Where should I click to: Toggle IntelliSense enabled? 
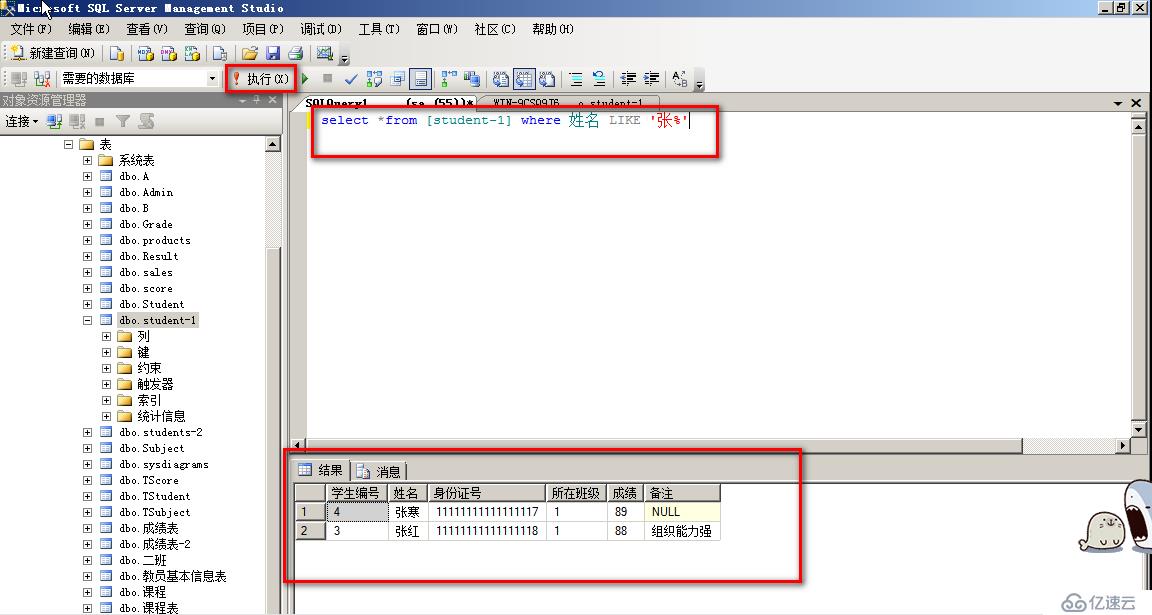420,79
